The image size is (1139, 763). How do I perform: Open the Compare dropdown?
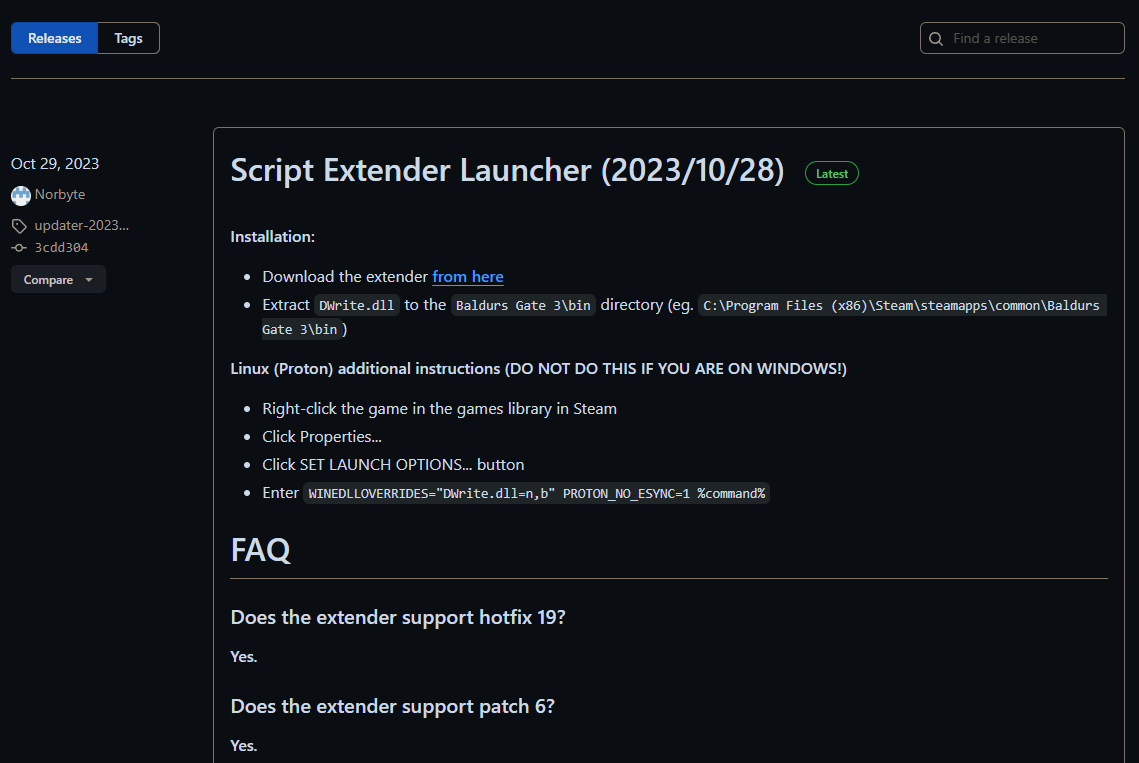57,279
